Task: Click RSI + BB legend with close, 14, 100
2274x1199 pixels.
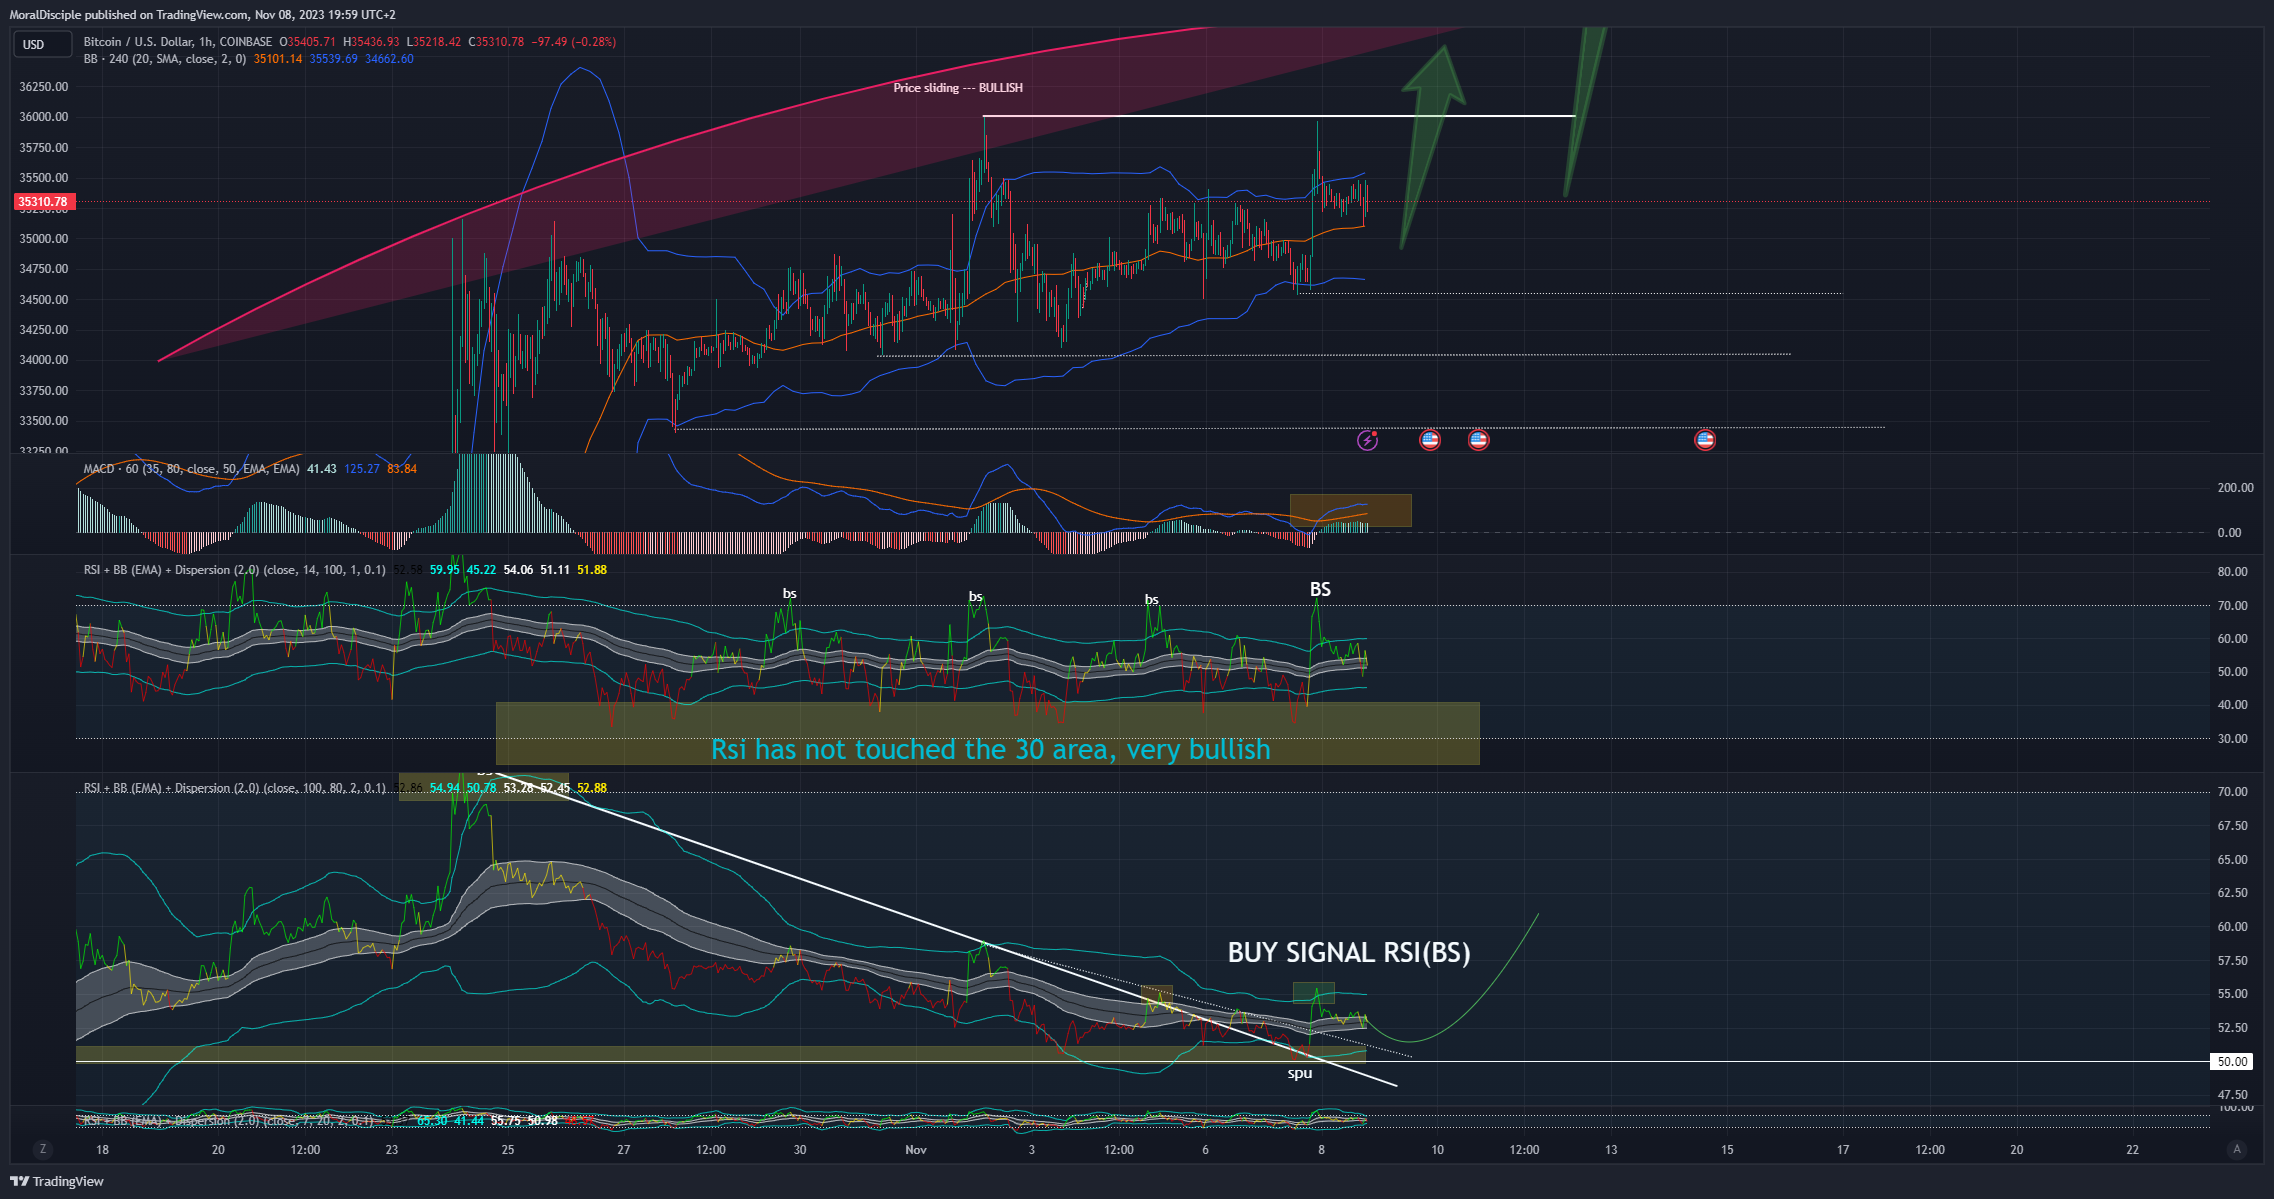Action: point(235,570)
